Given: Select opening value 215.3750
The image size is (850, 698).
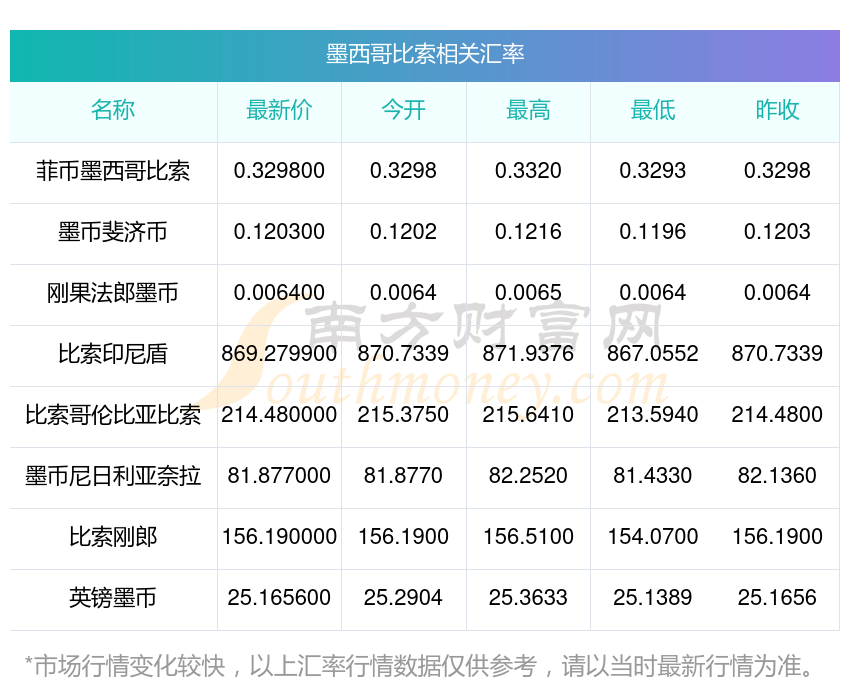Looking at the screenshot, I should [x=403, y=415].
